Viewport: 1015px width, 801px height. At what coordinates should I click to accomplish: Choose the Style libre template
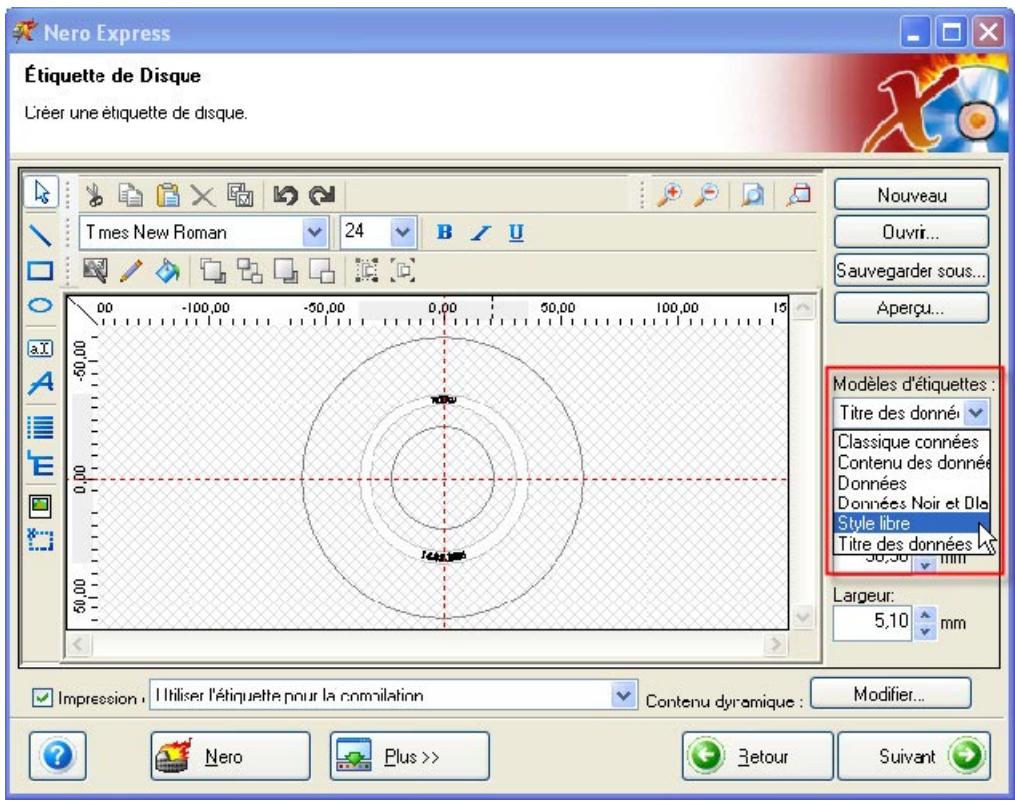click(x=911, y=523)
